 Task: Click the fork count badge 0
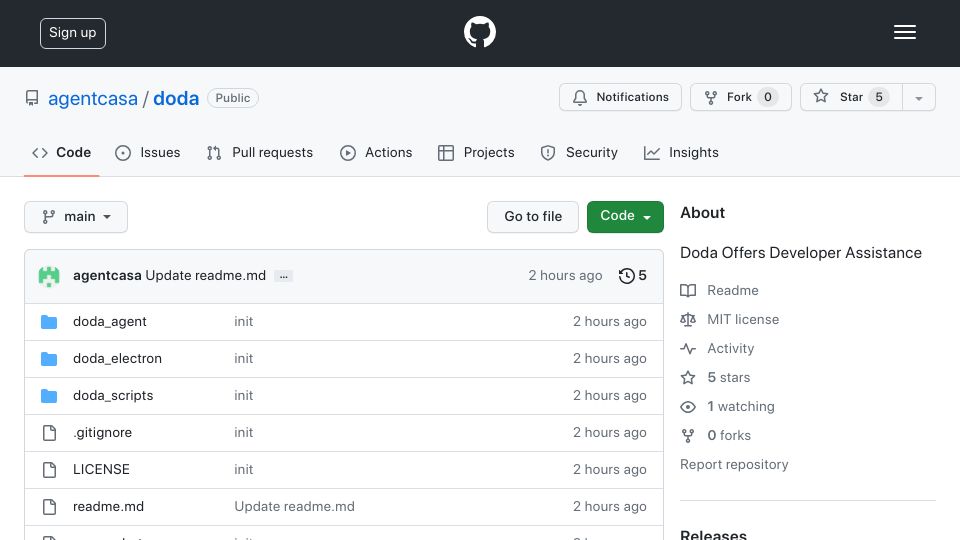(768, 97)
